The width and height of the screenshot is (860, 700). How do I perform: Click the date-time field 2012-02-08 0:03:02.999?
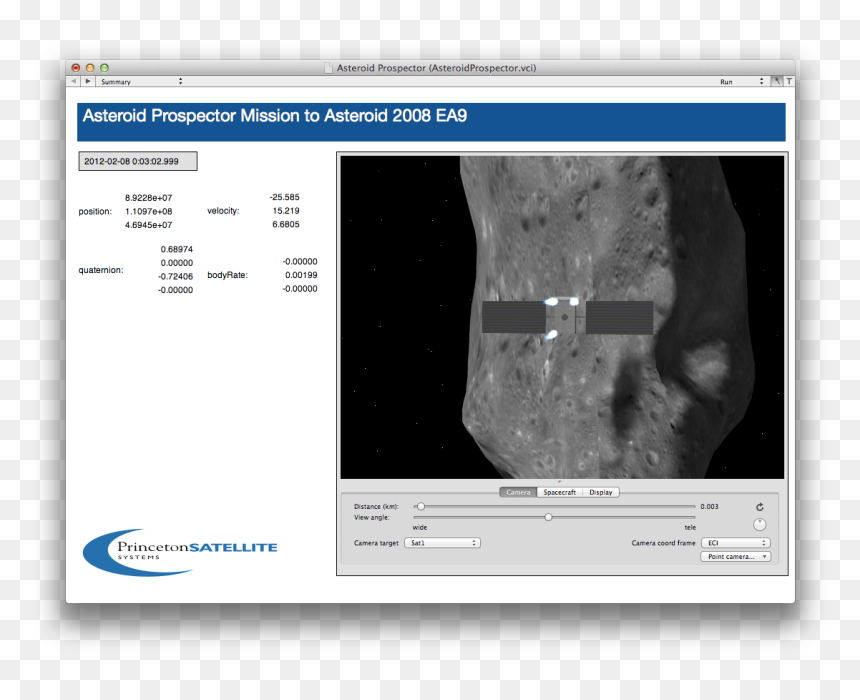point(138,161)
